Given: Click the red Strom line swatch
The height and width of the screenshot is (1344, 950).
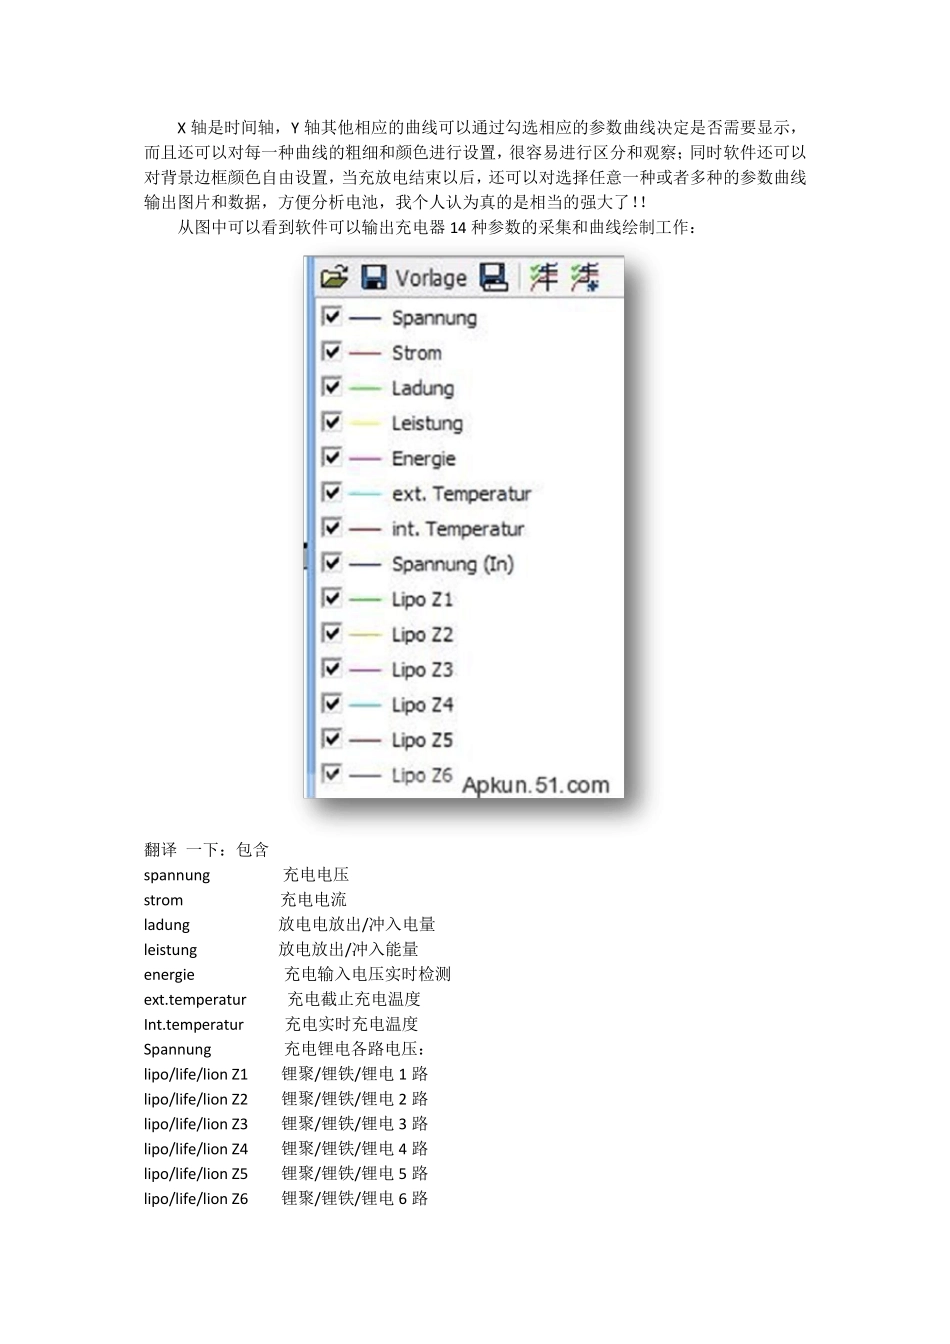Looking at the screenshot, I should 365,353.
